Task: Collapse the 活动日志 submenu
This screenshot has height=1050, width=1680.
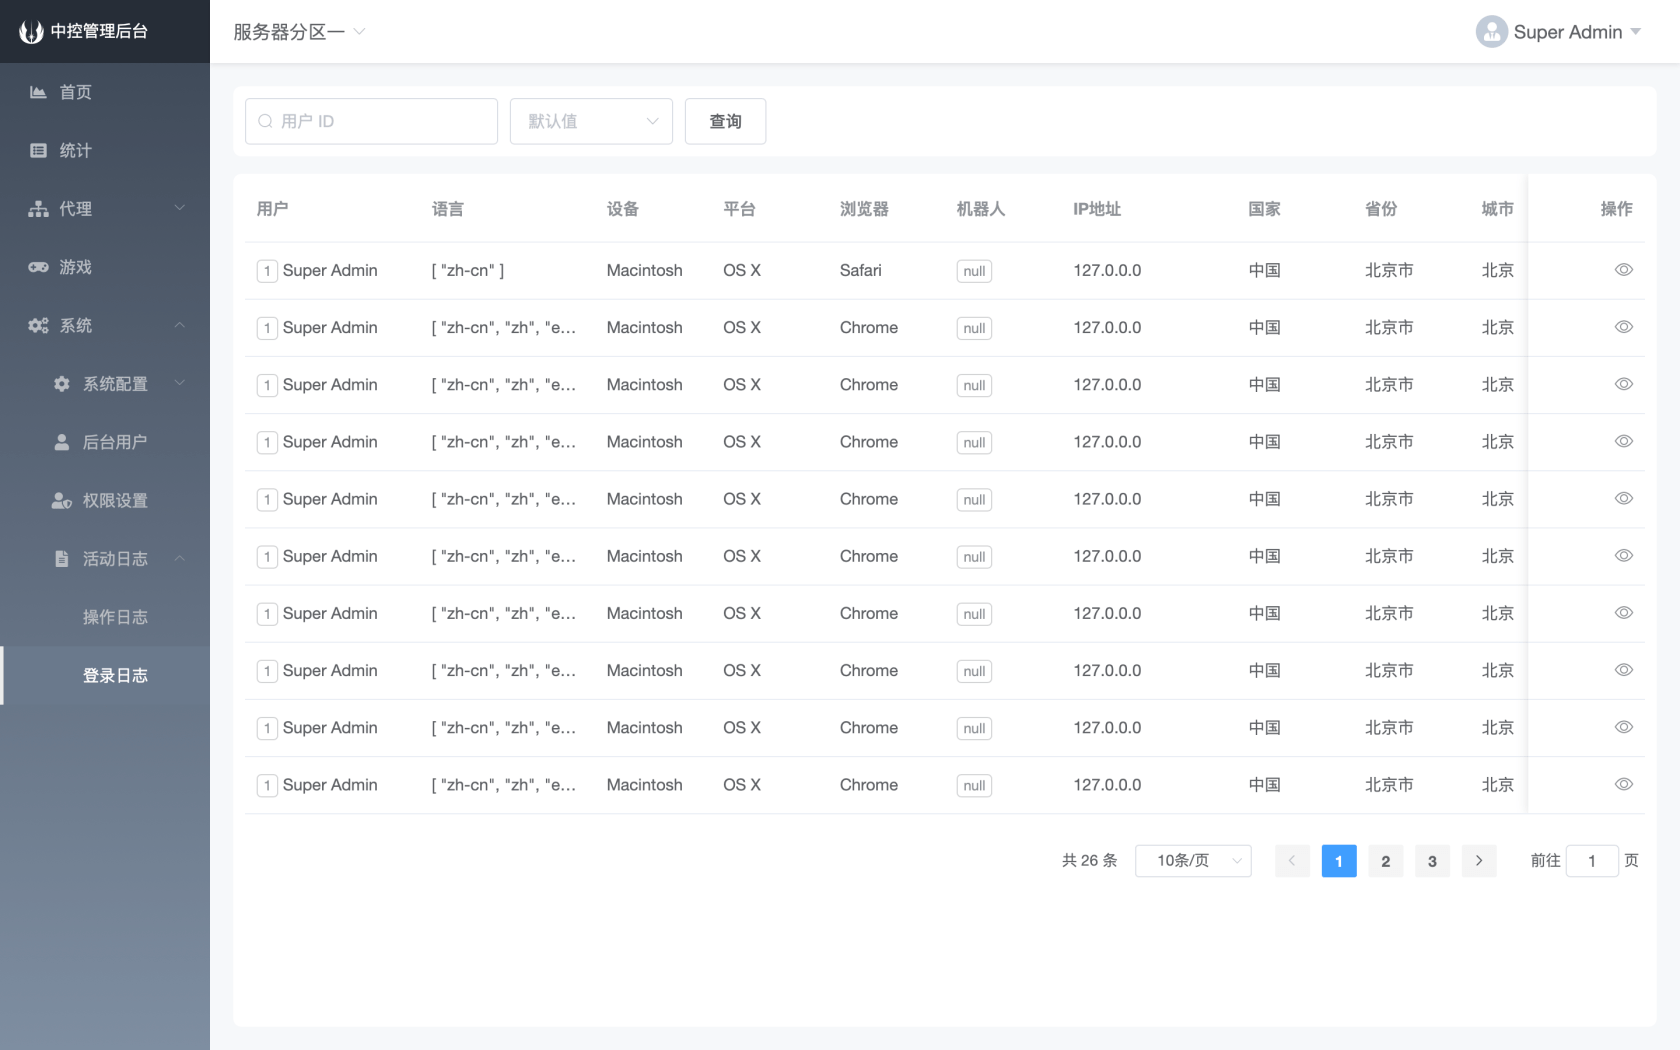Action: (105, 558)
